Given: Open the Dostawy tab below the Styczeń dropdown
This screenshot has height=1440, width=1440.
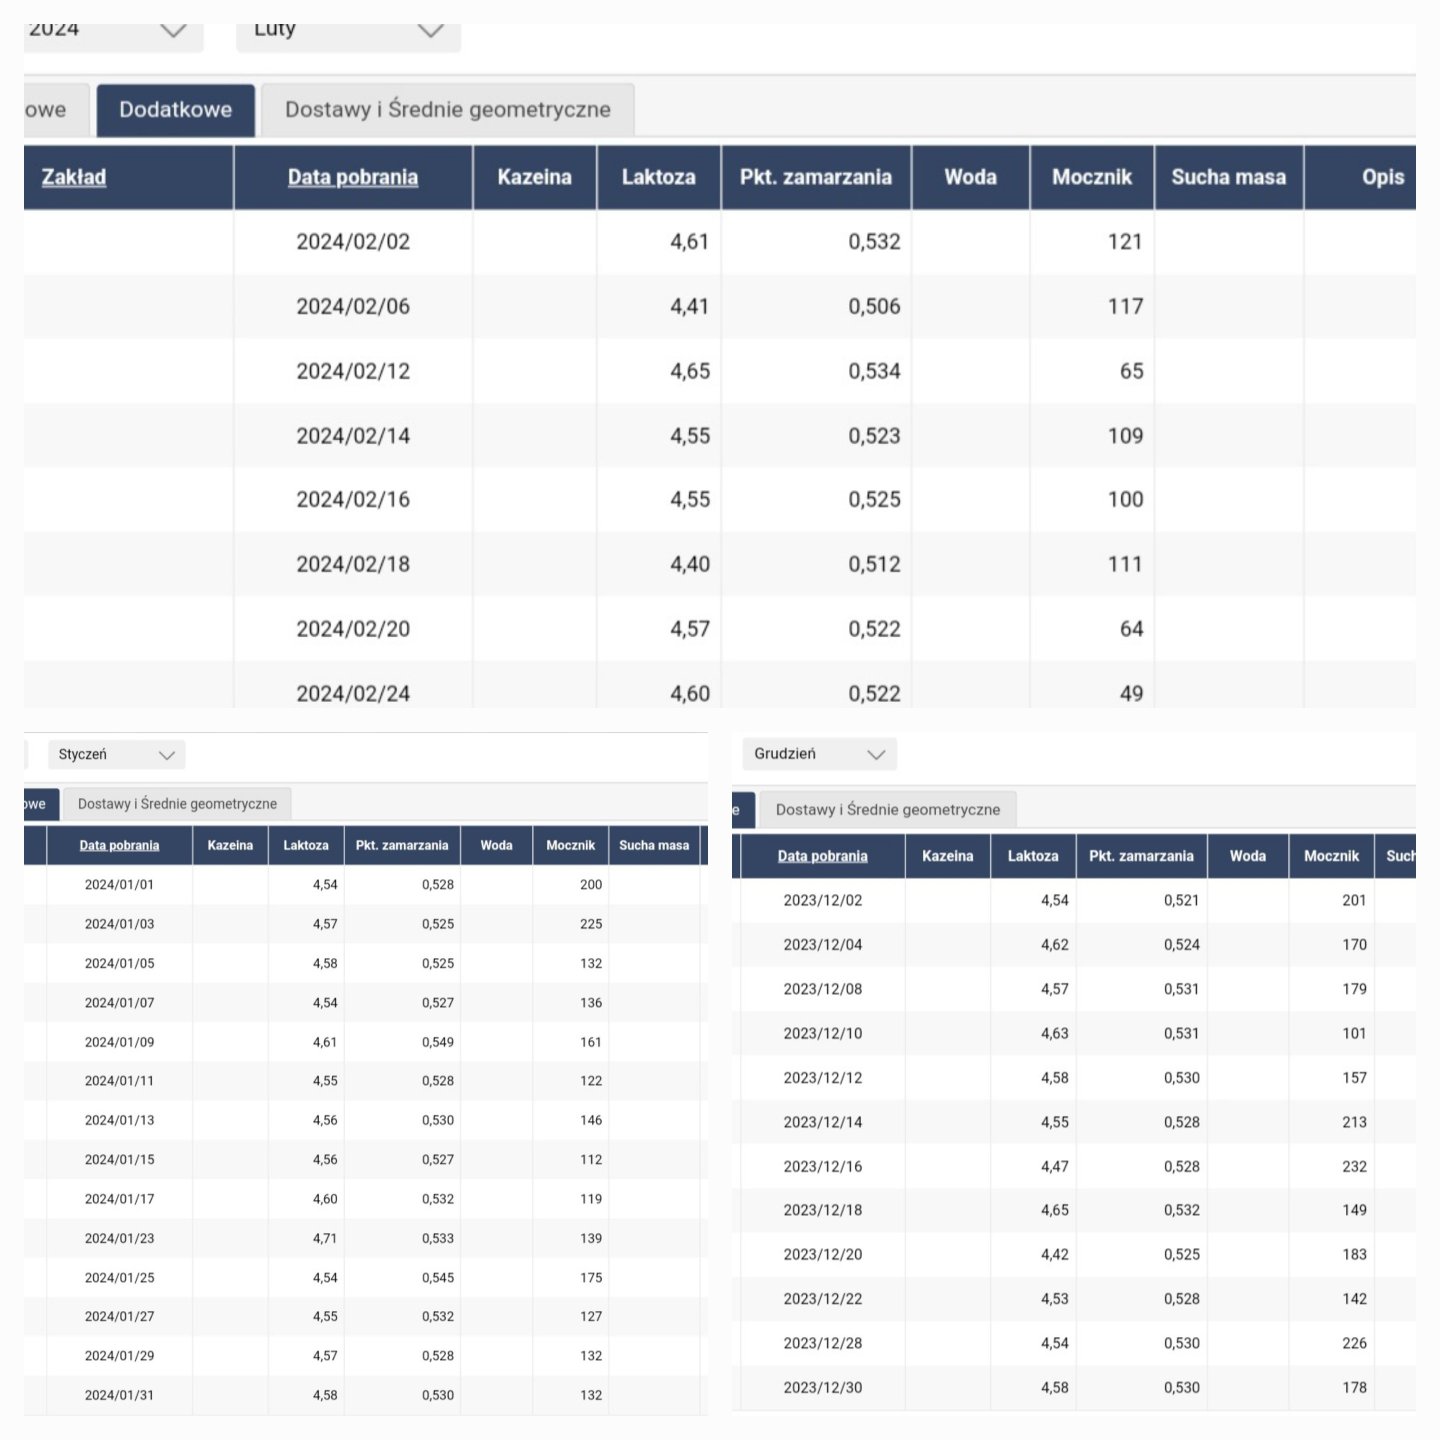Looking at the screenshot, I should click(x=177, y=804).
